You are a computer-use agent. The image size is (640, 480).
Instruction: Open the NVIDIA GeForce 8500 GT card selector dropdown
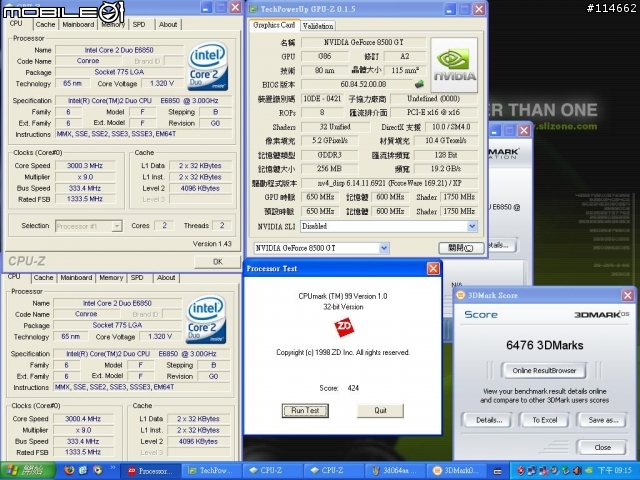click(384, 248)
